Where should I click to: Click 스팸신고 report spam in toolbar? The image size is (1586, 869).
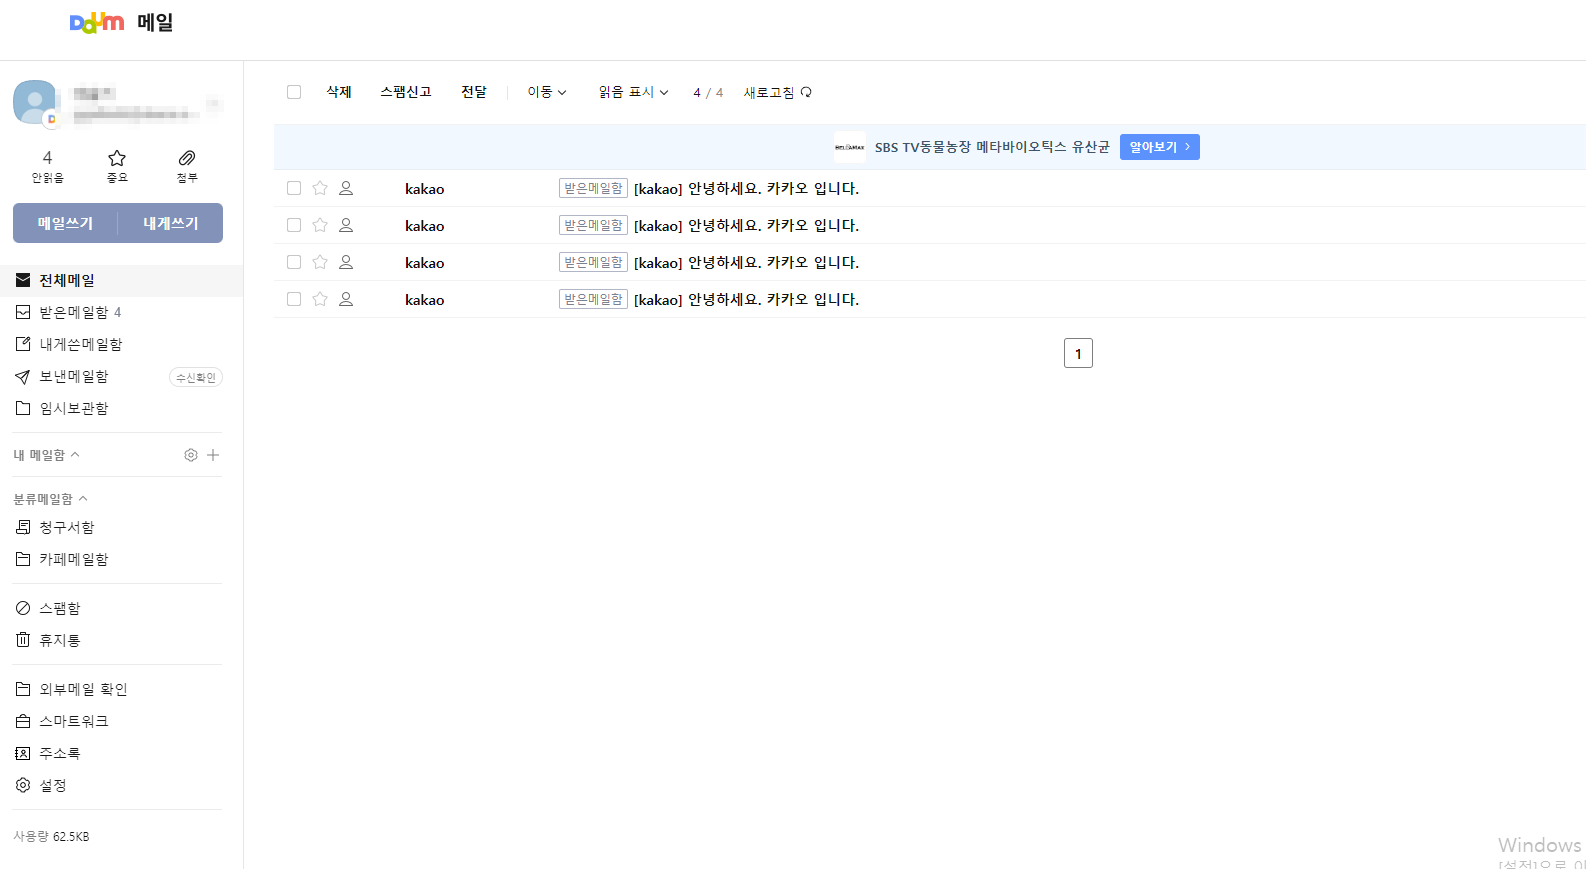click(406, 92)
